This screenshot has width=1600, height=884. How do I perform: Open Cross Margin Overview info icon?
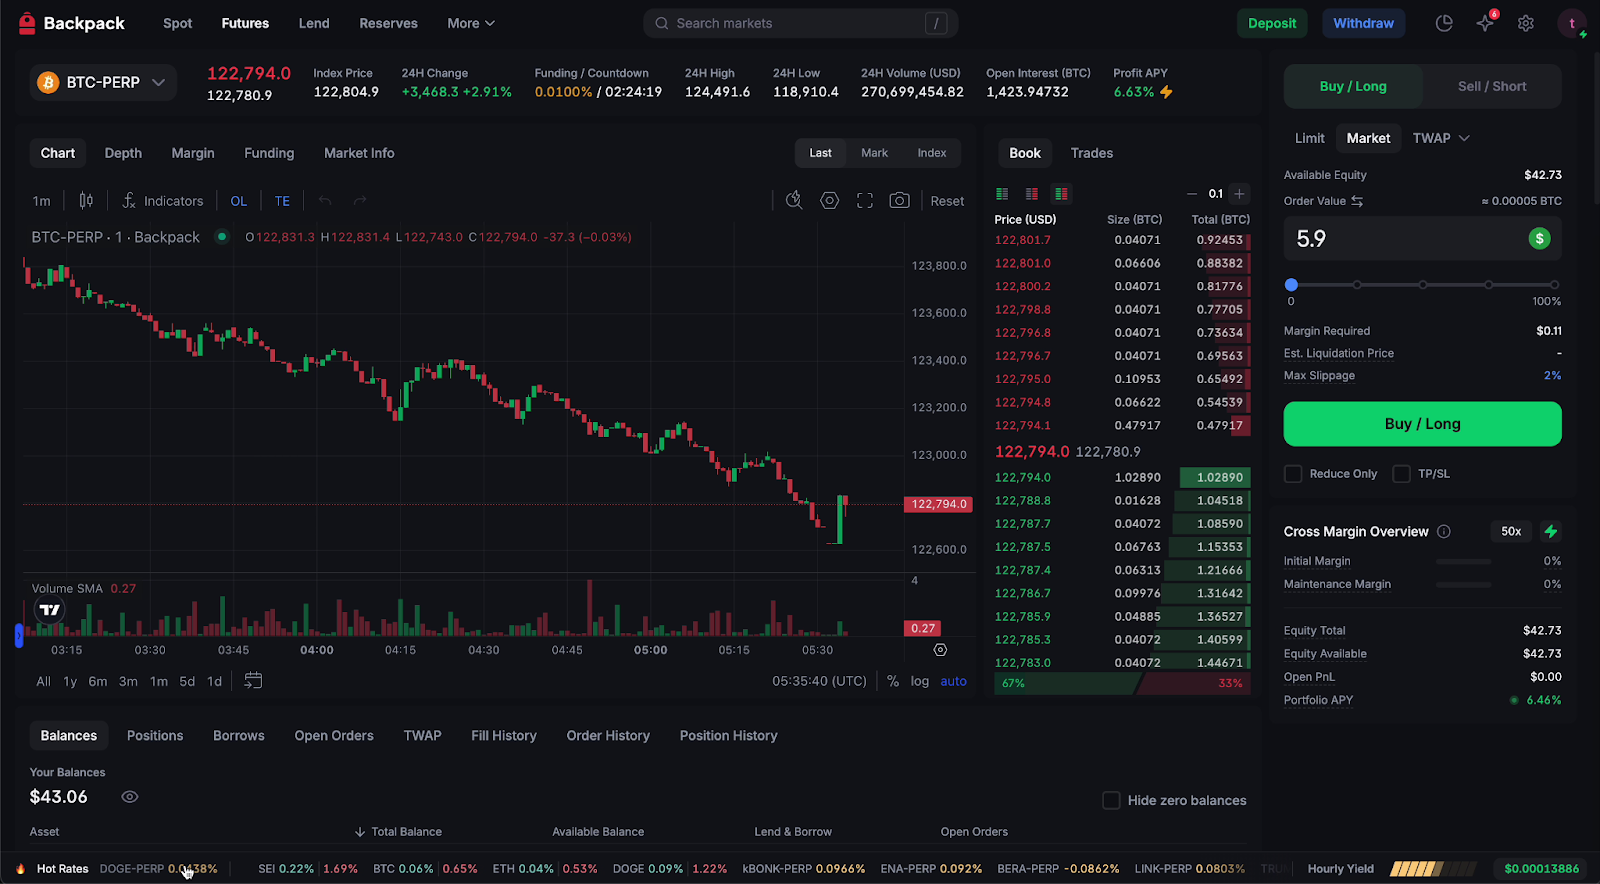[1444, 532]
